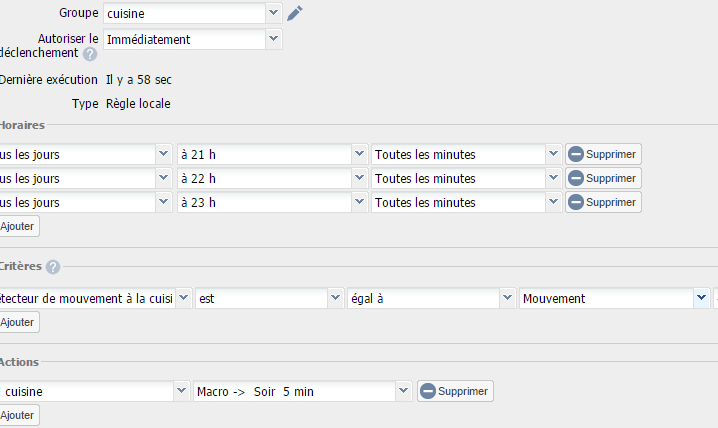Image resolution: width=718 pixels, height=428 pixels.
Task: Delete the Macro Soir 5 min action
Action: click(455, 391)
